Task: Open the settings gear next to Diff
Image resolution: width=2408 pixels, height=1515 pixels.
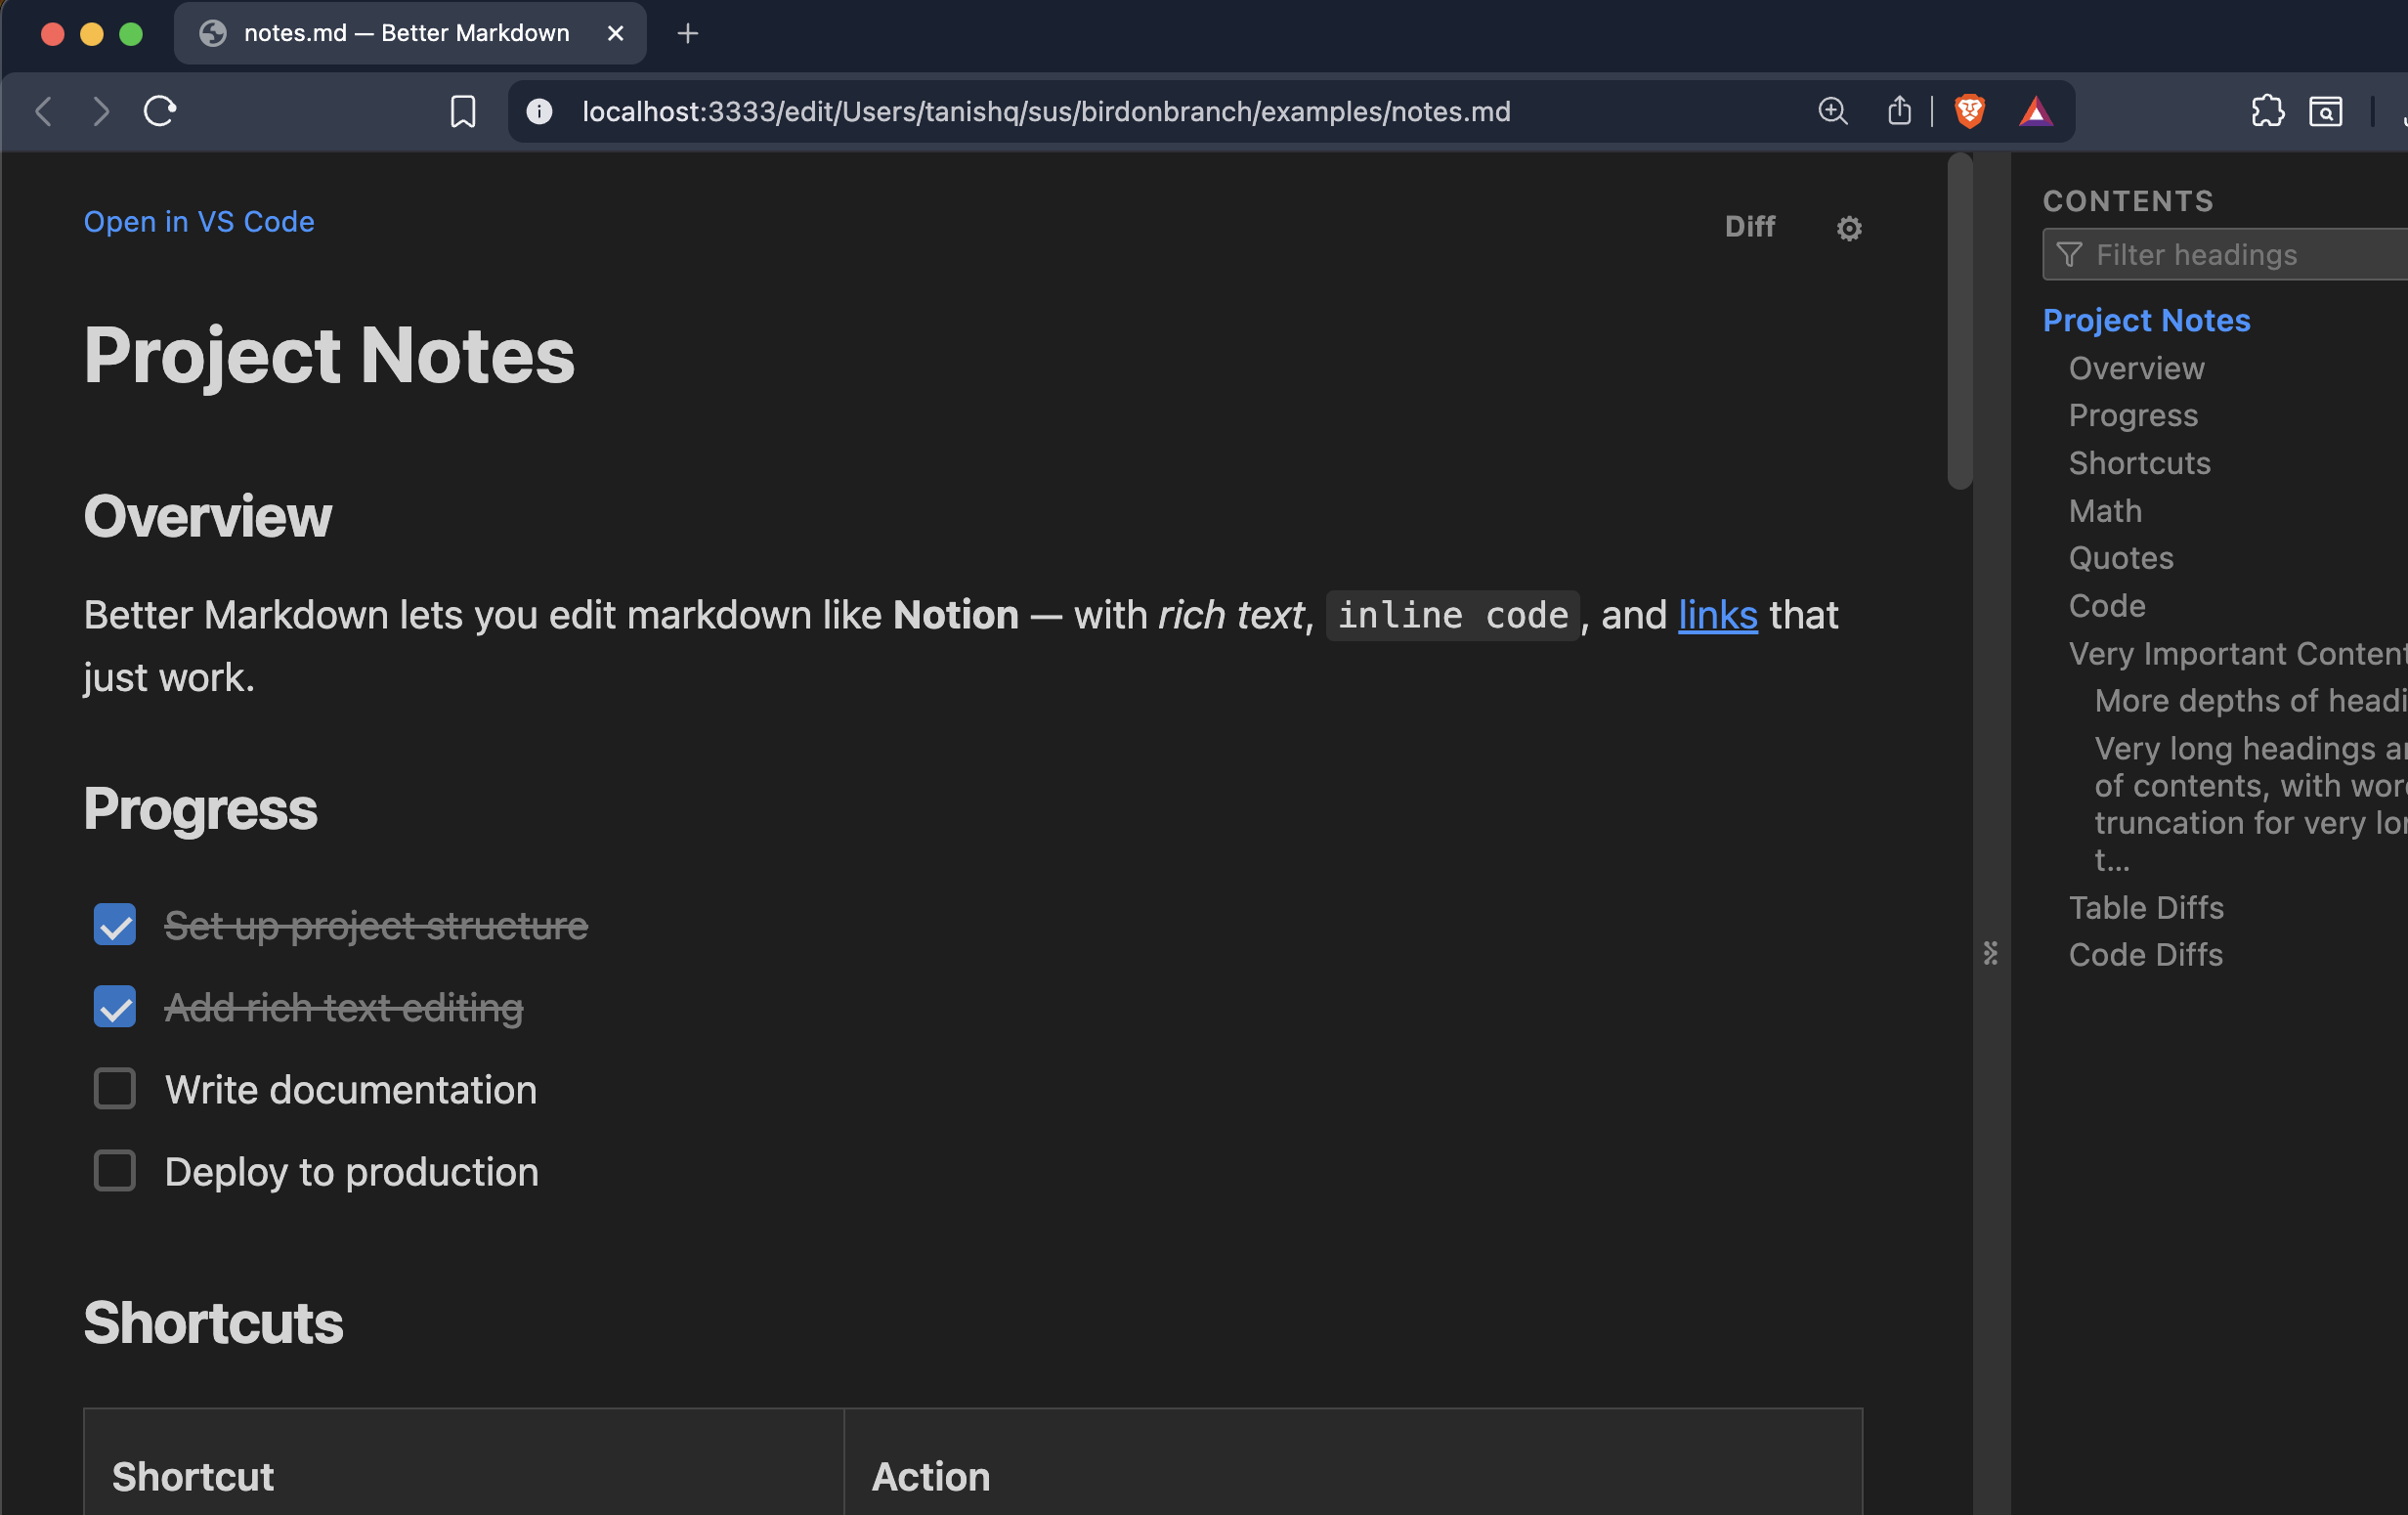Action: point(1849,227)
